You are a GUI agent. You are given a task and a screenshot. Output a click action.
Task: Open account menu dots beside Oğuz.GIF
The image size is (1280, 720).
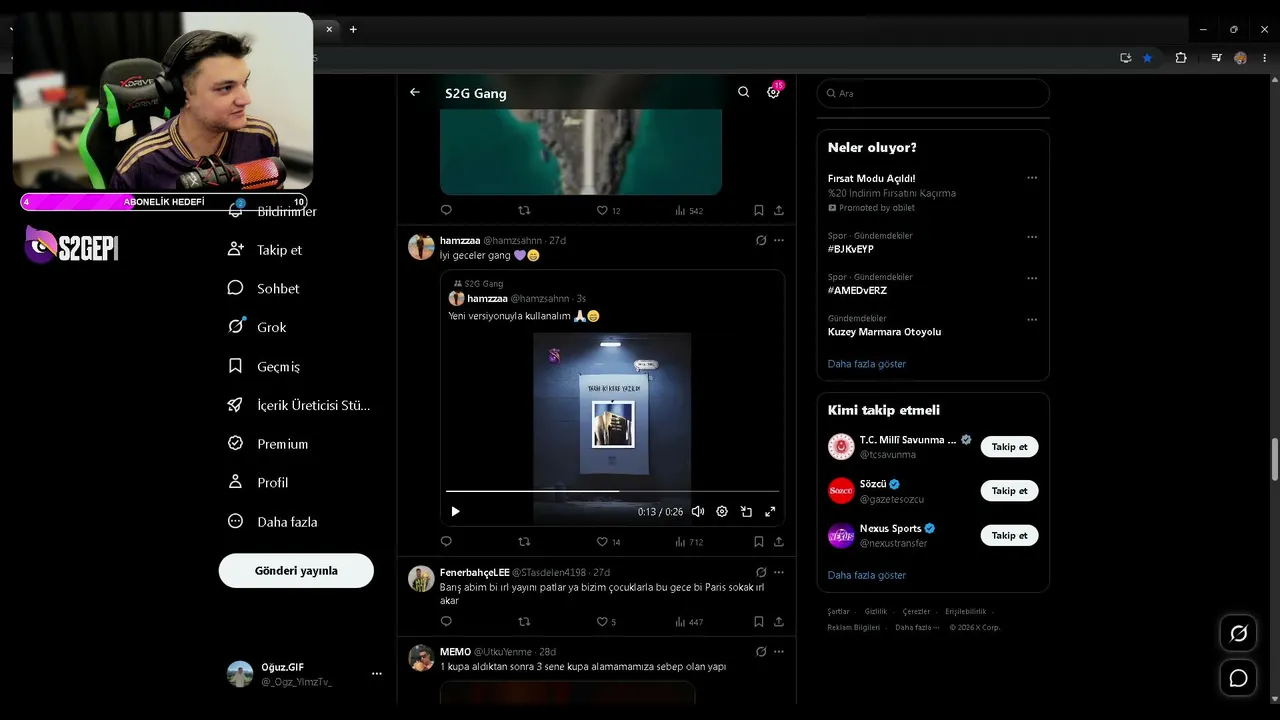click(x=377, y=674)
